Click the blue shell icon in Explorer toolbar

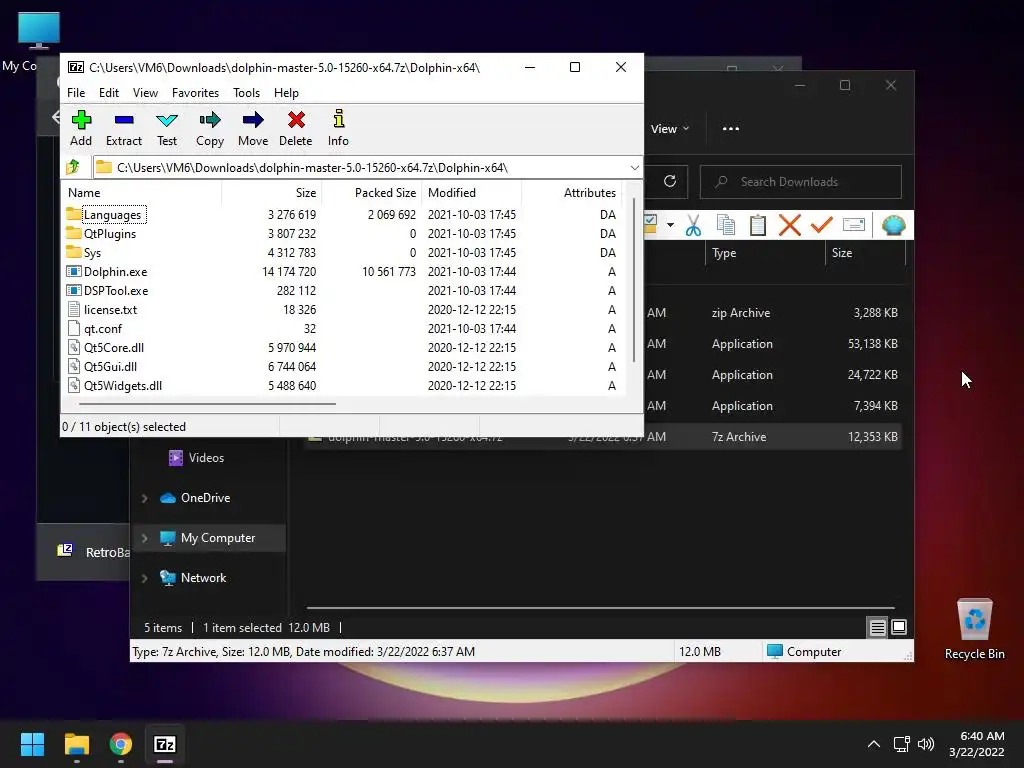click(x=893, y=225)
